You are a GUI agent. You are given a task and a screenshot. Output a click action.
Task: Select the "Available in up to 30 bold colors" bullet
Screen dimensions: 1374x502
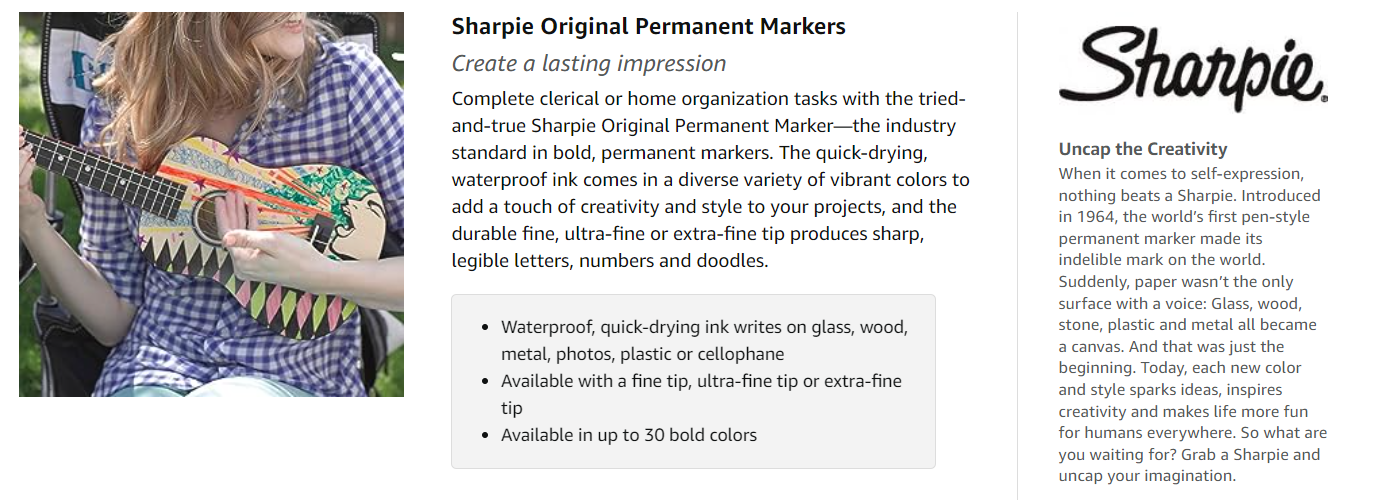pyautogui.click(x=628, y=435)
